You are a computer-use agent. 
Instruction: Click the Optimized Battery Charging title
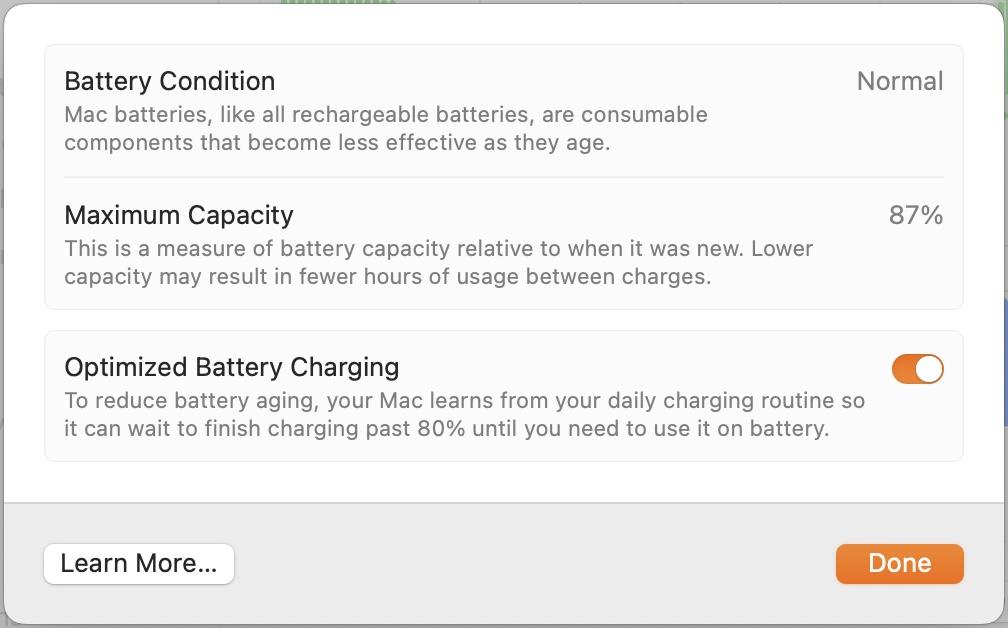pyautogui.click(x=231, y=367)
